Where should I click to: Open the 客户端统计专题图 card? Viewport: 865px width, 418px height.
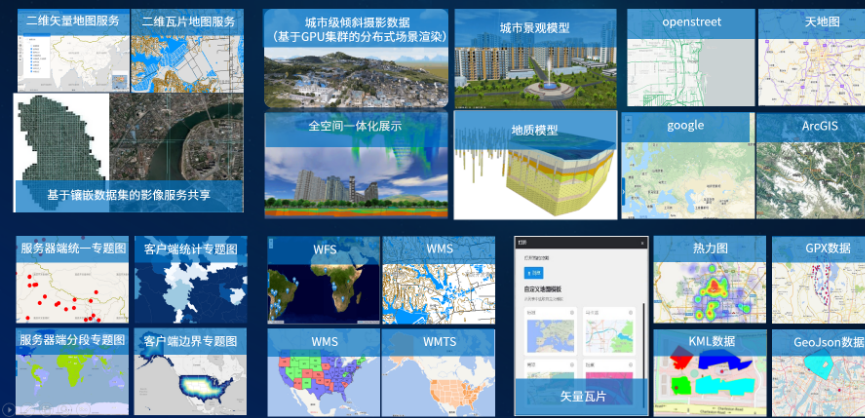point(191,280)
